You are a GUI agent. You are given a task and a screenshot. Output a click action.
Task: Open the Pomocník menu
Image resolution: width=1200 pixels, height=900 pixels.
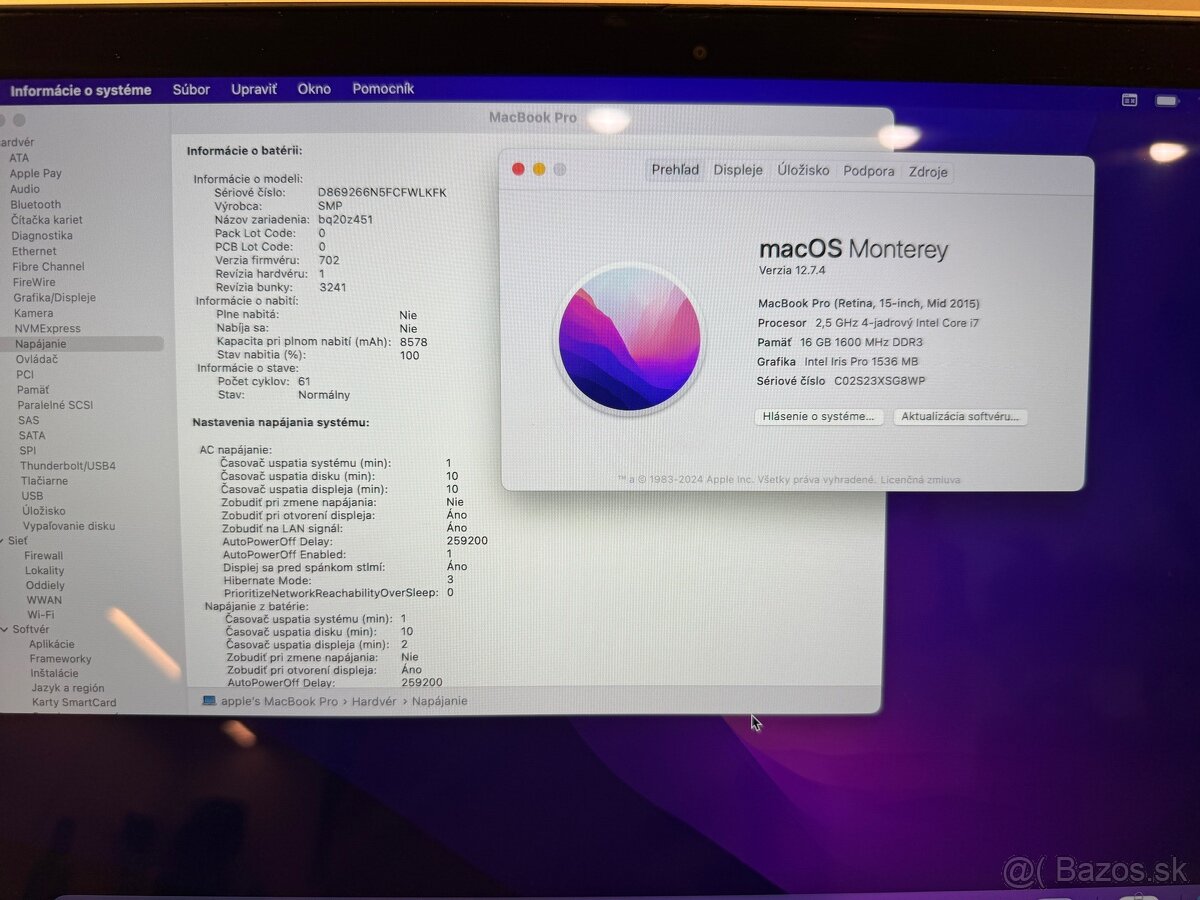(x=383, y=88)
